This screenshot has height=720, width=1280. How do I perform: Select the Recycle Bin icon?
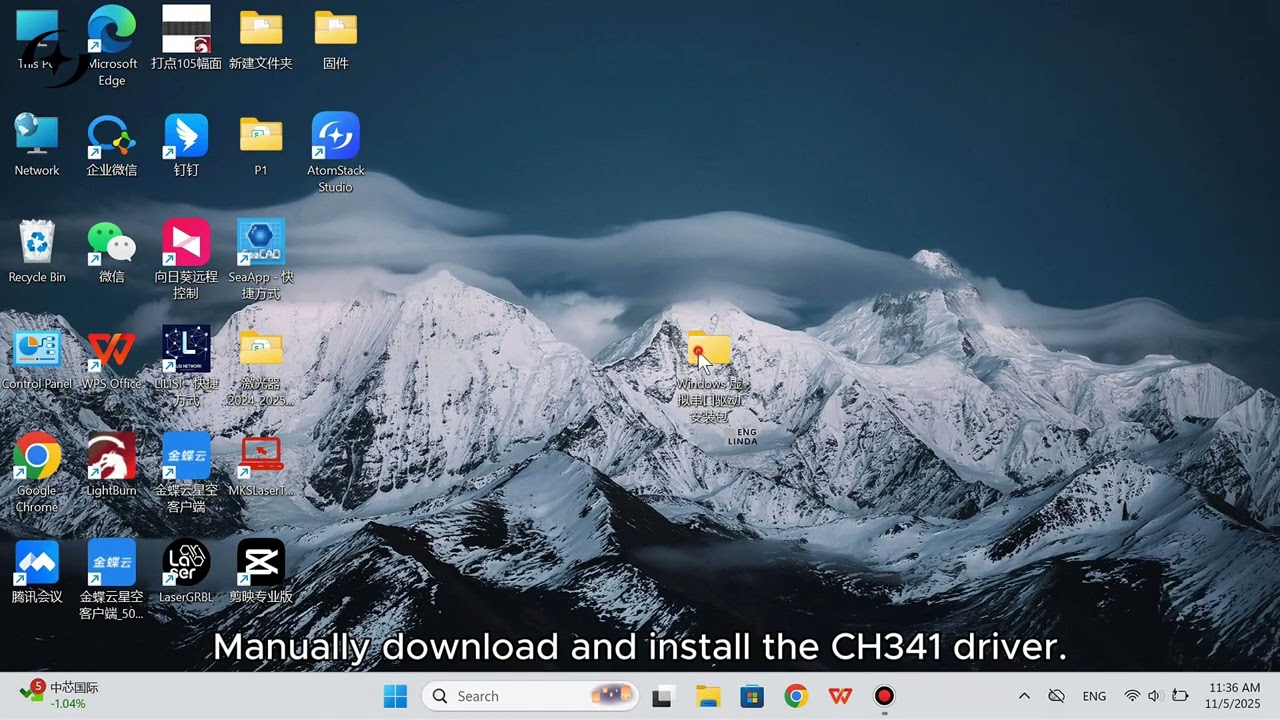coord(37,251)
